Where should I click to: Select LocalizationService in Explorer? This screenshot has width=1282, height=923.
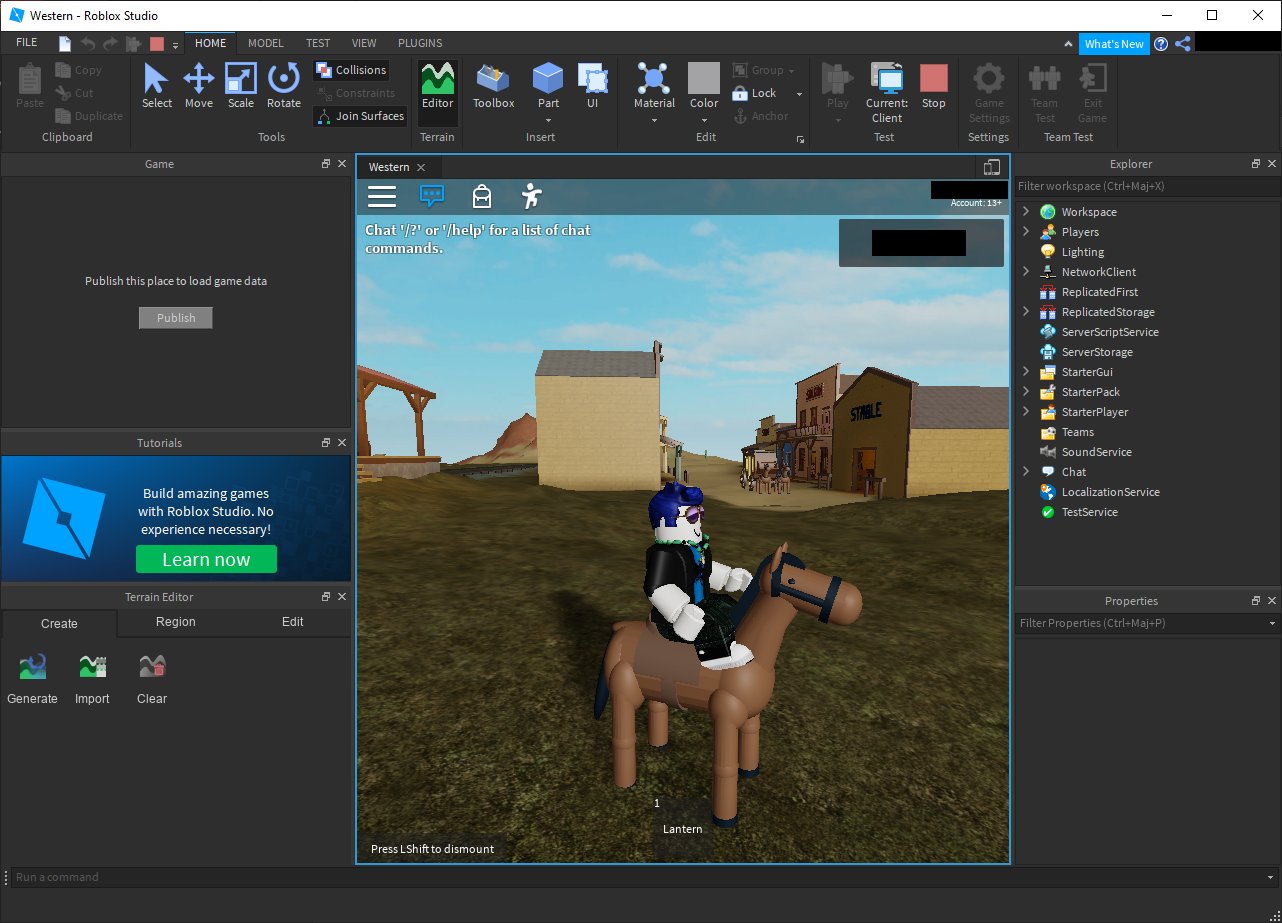click(x=1110, y=492)
